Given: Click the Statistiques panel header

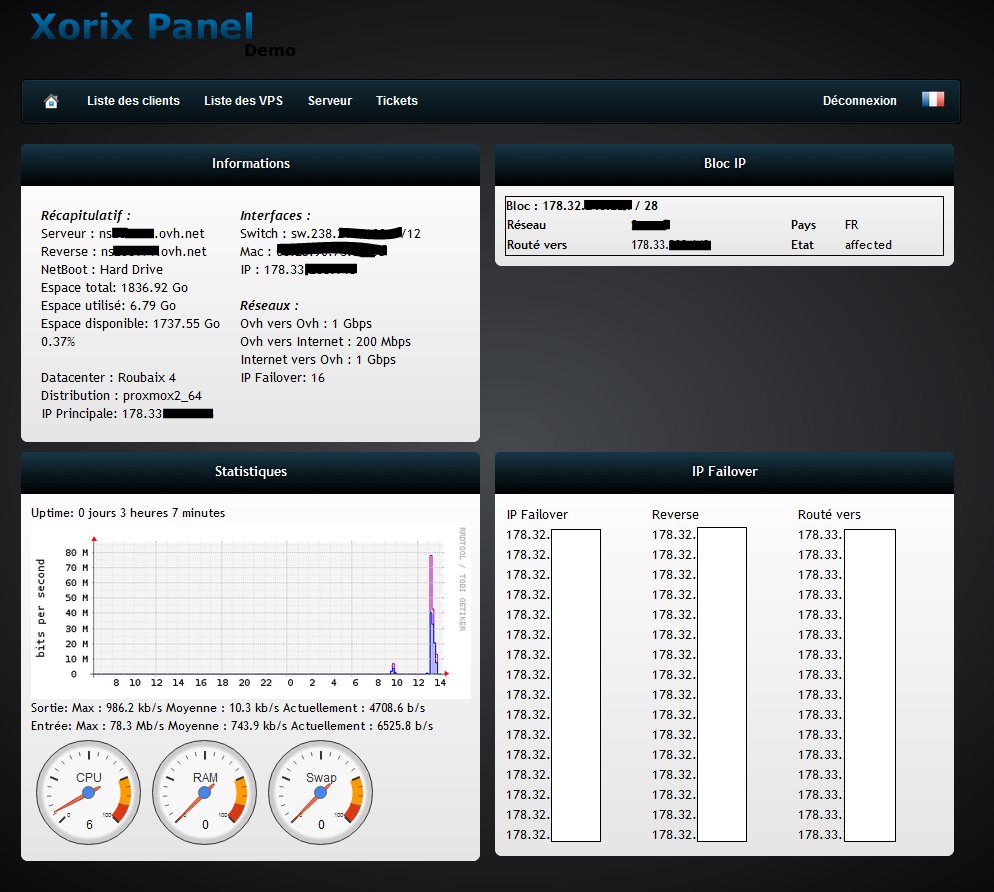Looking at the screenshot, I should 250,472.
